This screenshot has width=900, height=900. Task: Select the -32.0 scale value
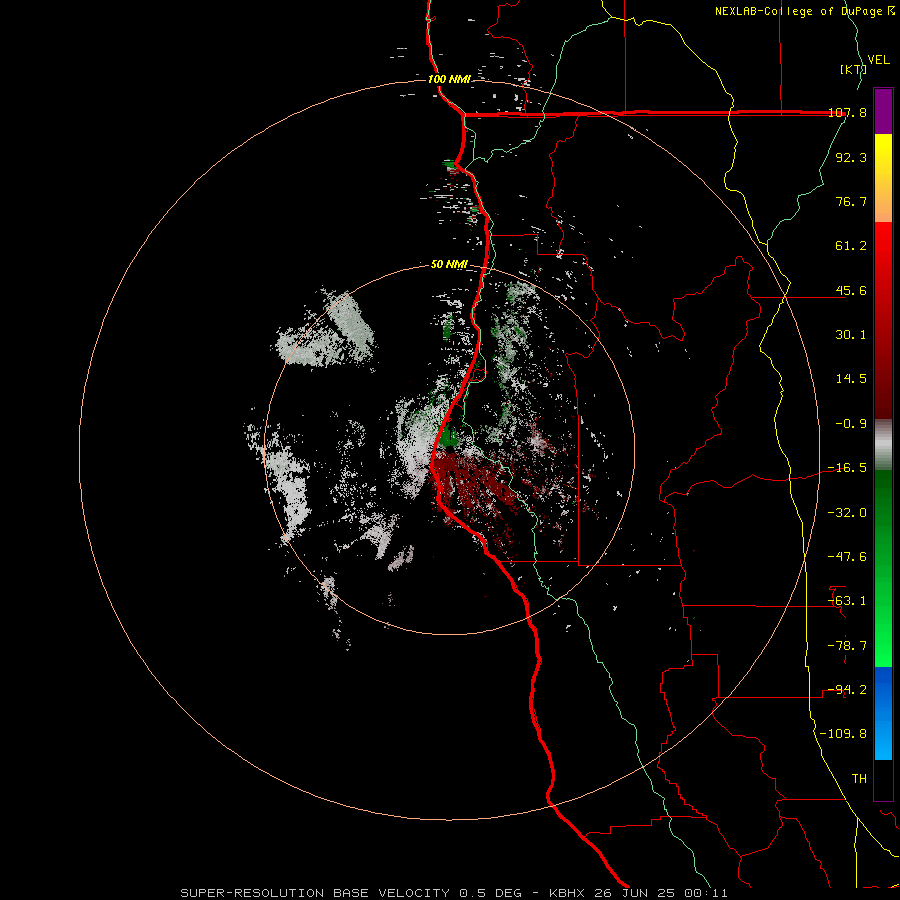tap(847, 513)
